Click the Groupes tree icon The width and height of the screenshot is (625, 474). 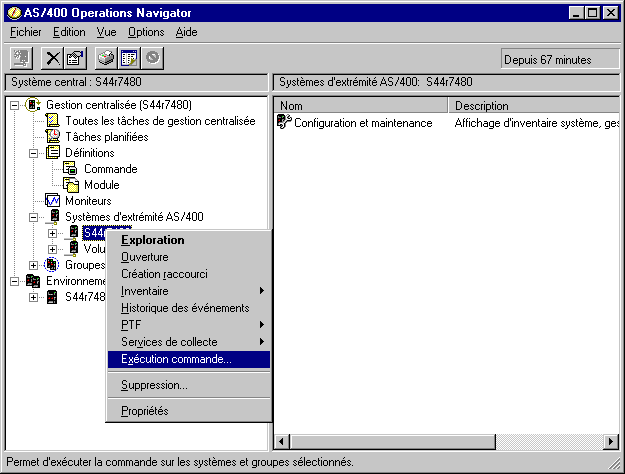pos(51,264)
